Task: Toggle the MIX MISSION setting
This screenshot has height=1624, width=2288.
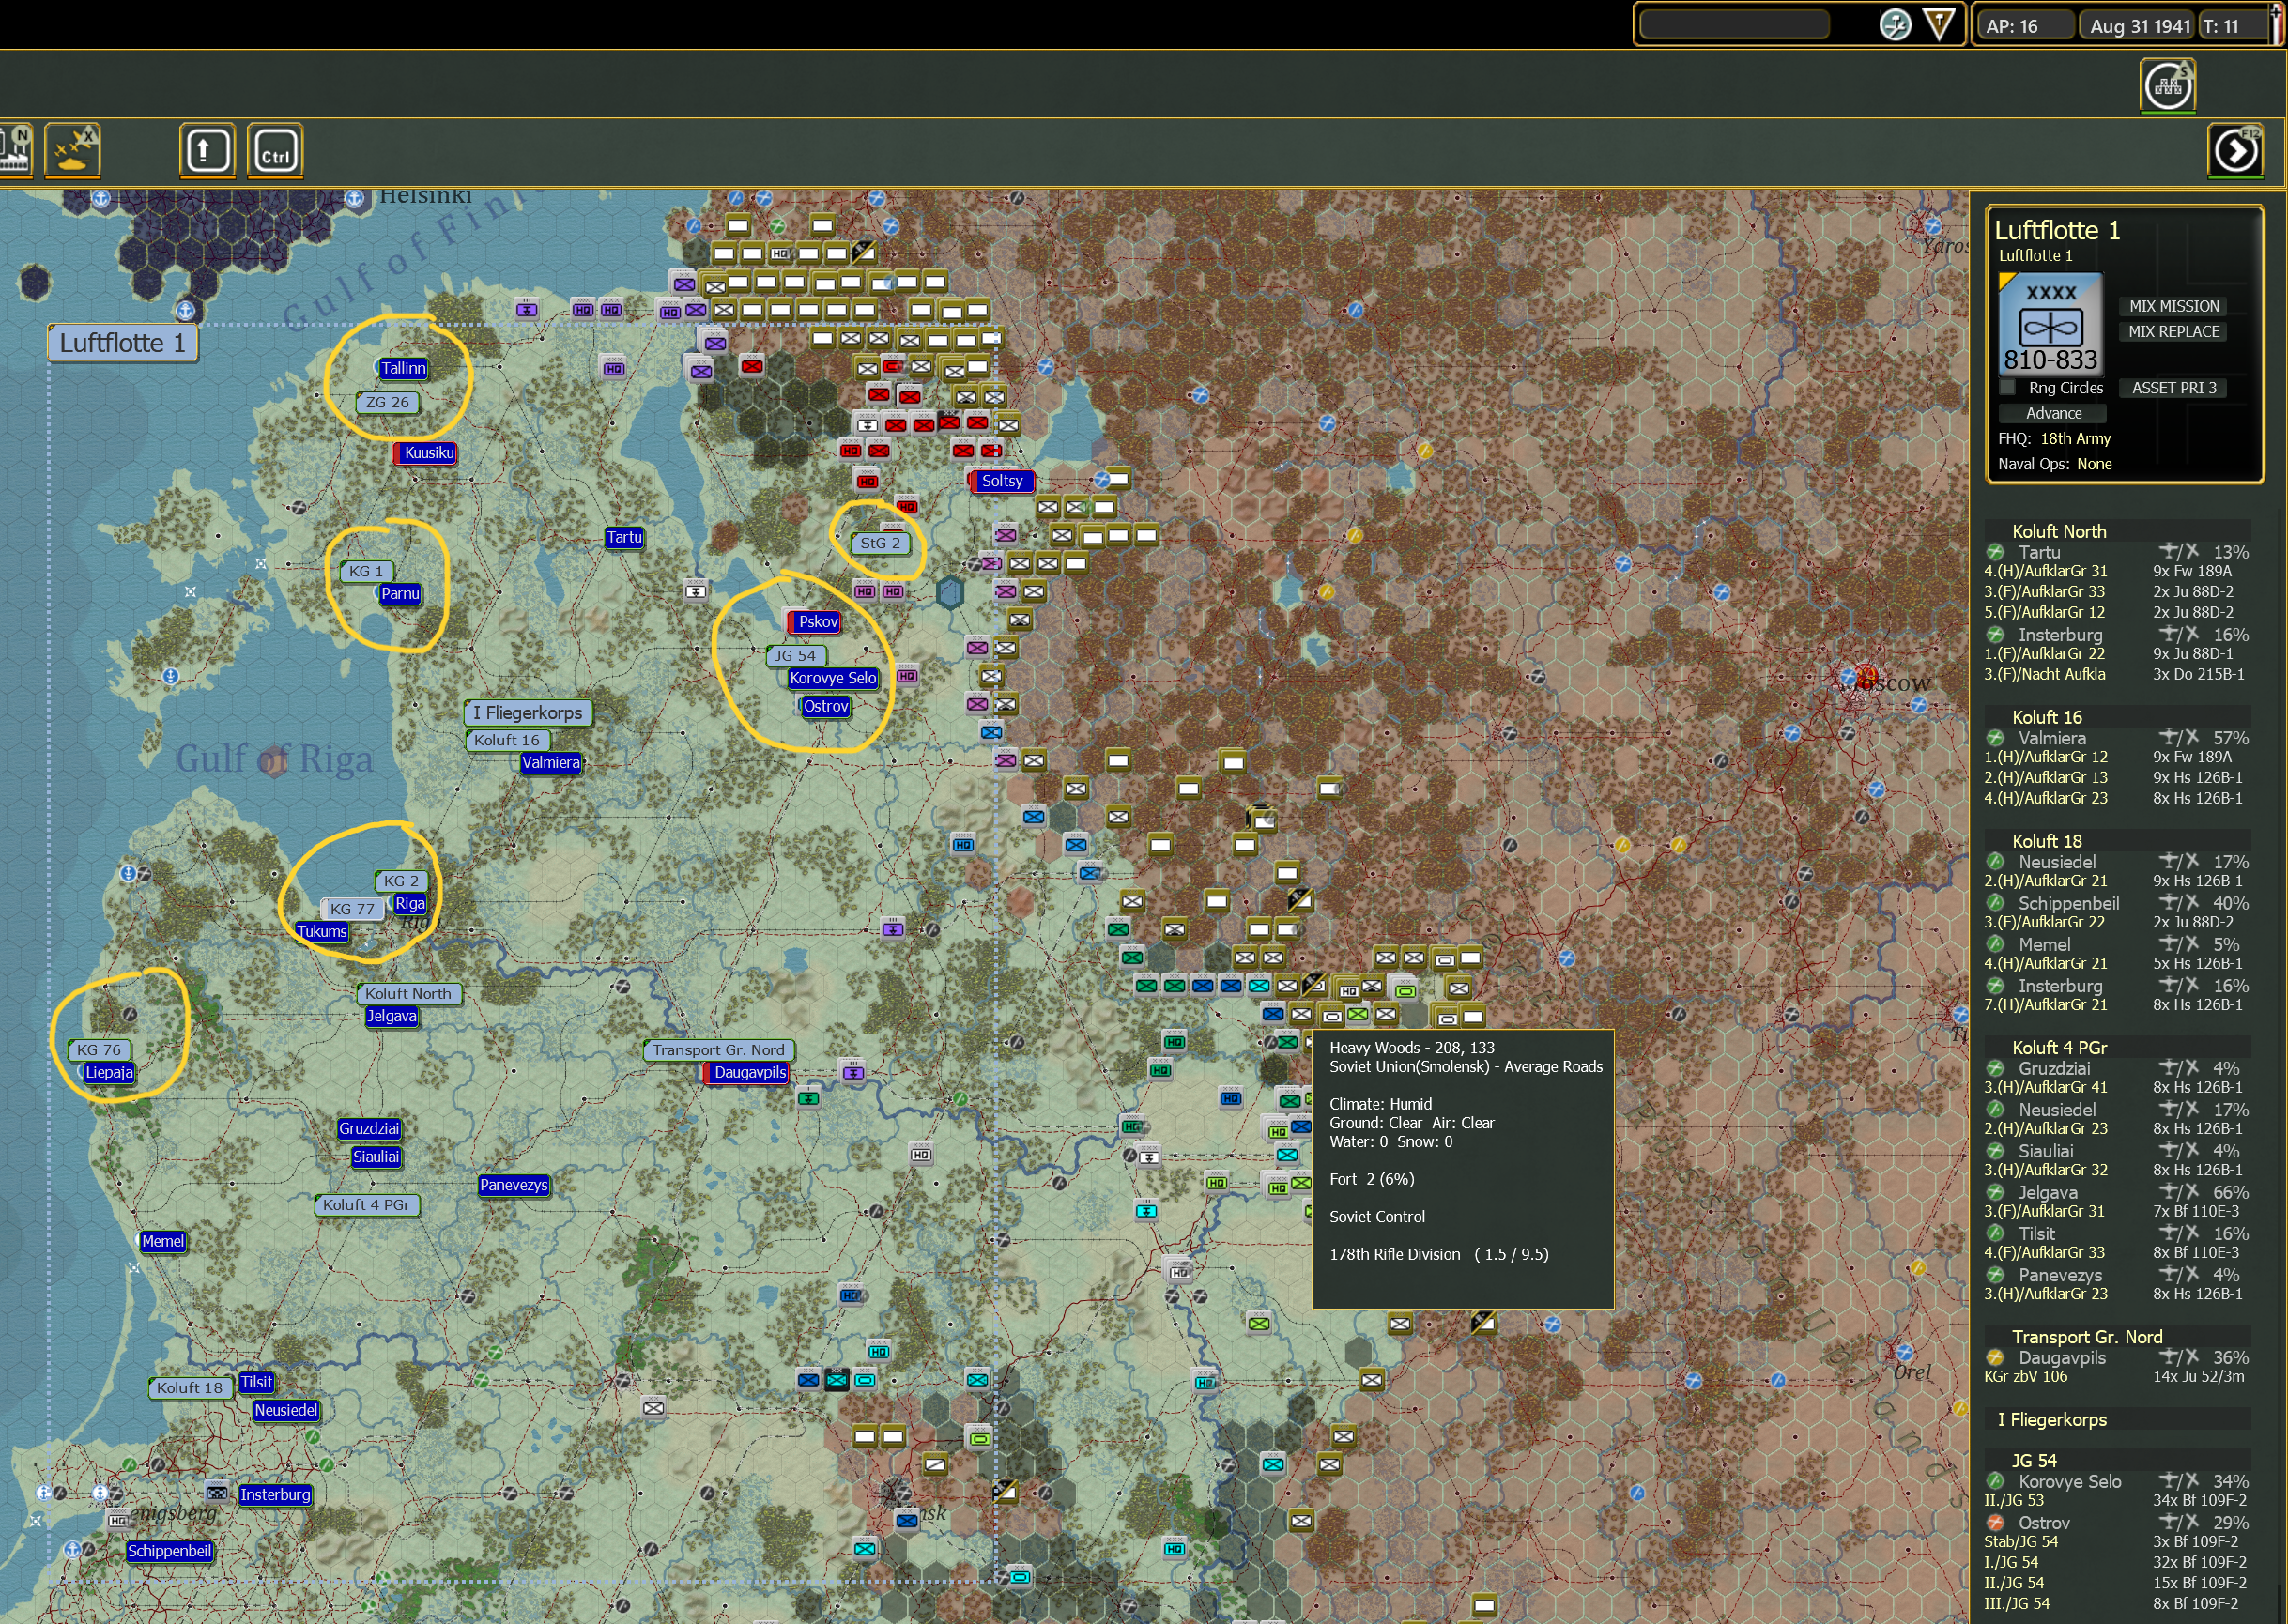Action: coord(2173,306)
